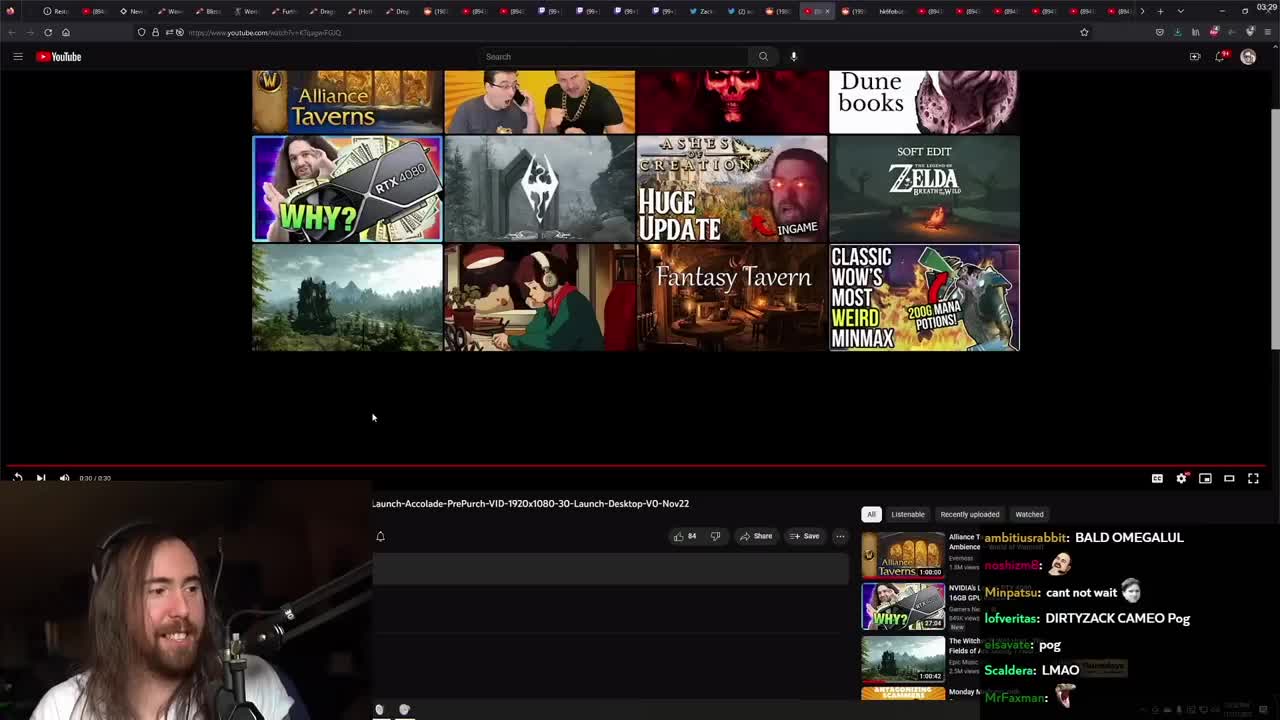Image resolution: width=1280 pixels, height=720 pixels.
Task: Open the sidebar WHY? 27:04 video
Action: click(x=903, y=607)
